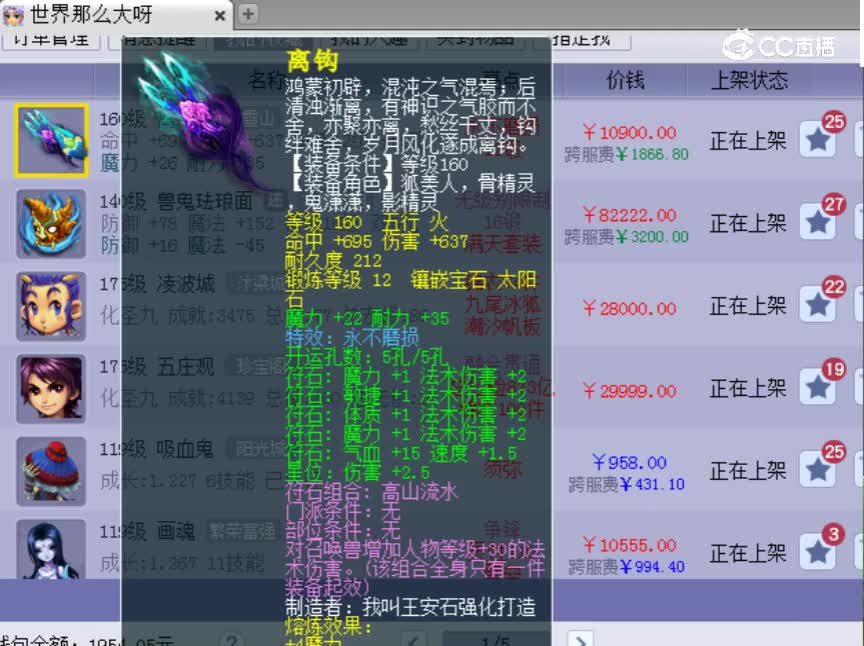Click 正在上架 status of ¥10555.00 row
Screen dimensions: 864x646
coord(748,553)
